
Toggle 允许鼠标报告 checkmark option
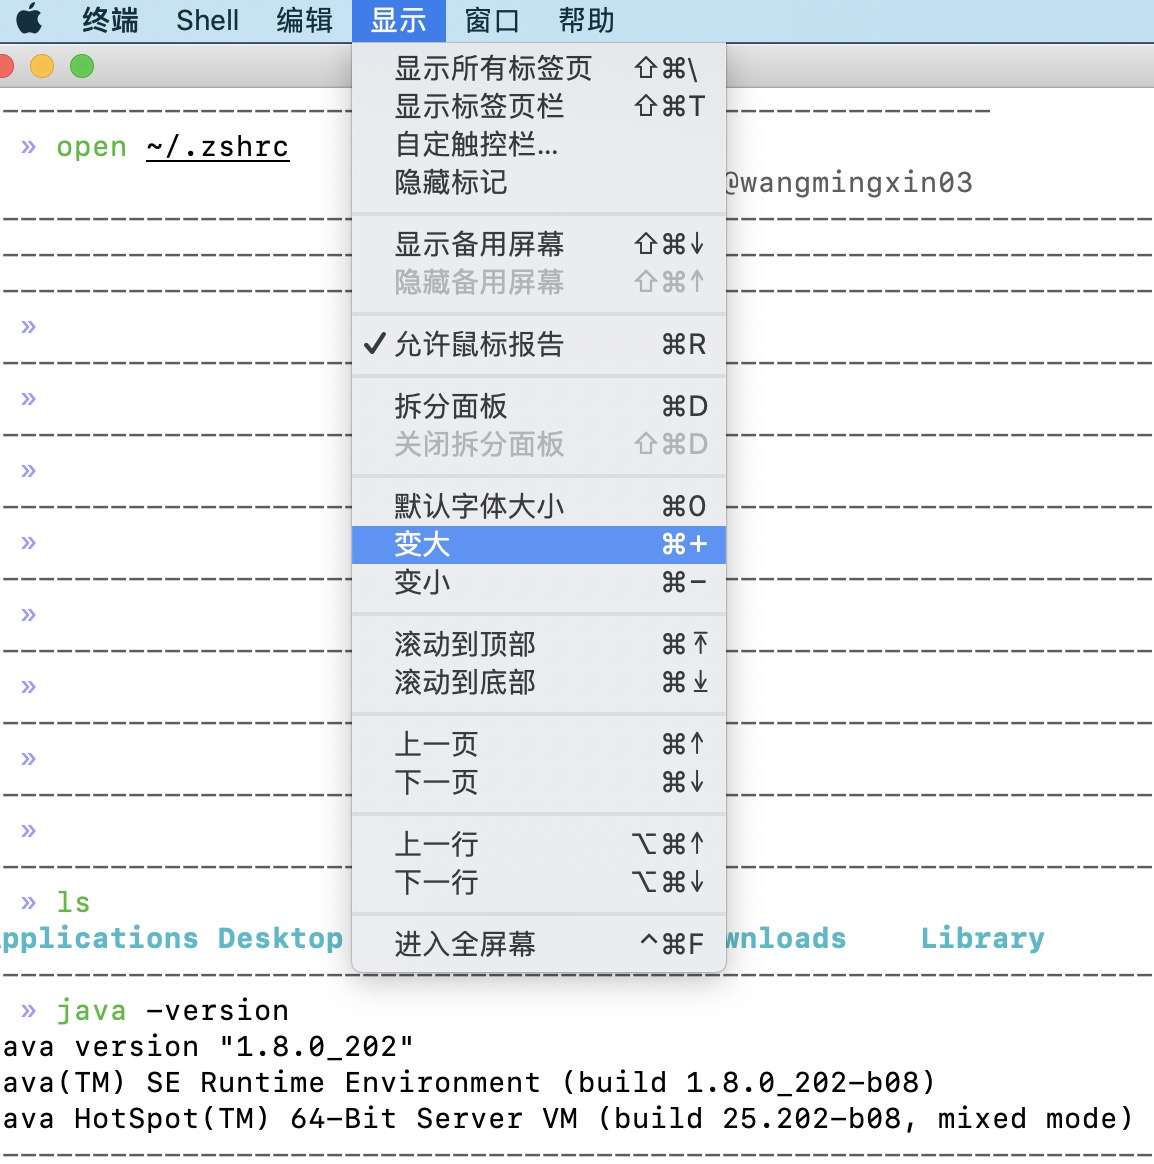click(x=478, y=345)
